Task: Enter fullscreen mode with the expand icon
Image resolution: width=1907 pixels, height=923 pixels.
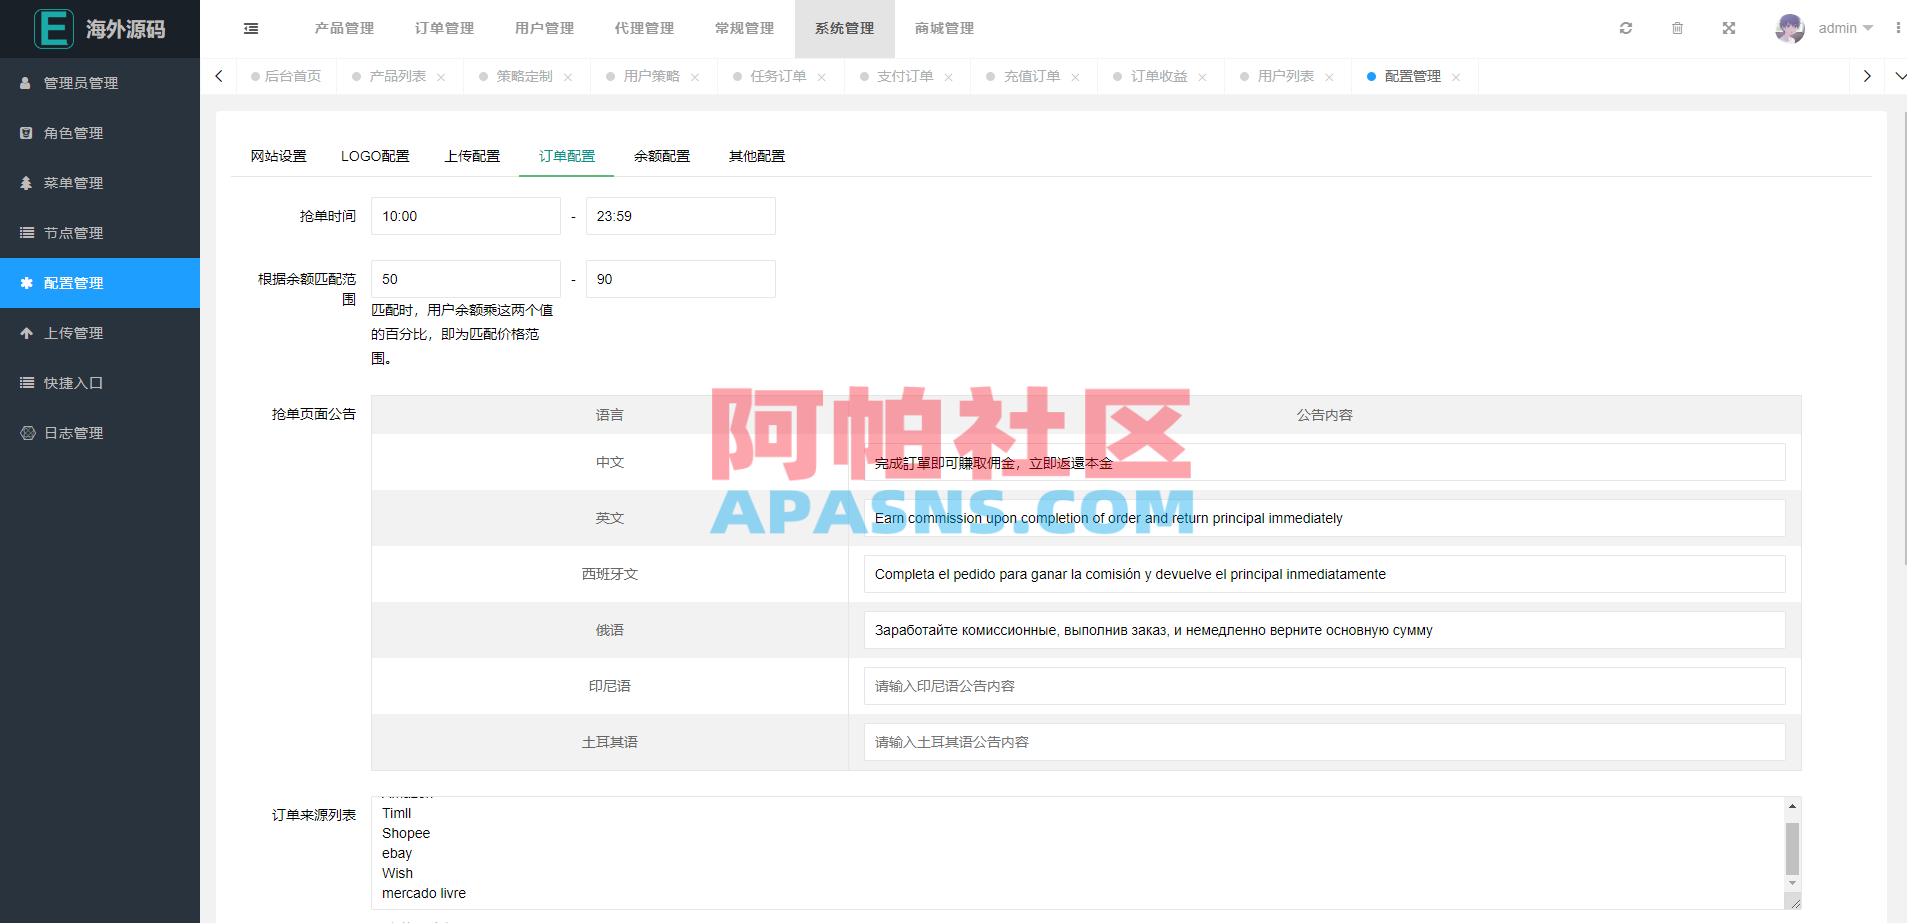Action: click(1728, 28)
